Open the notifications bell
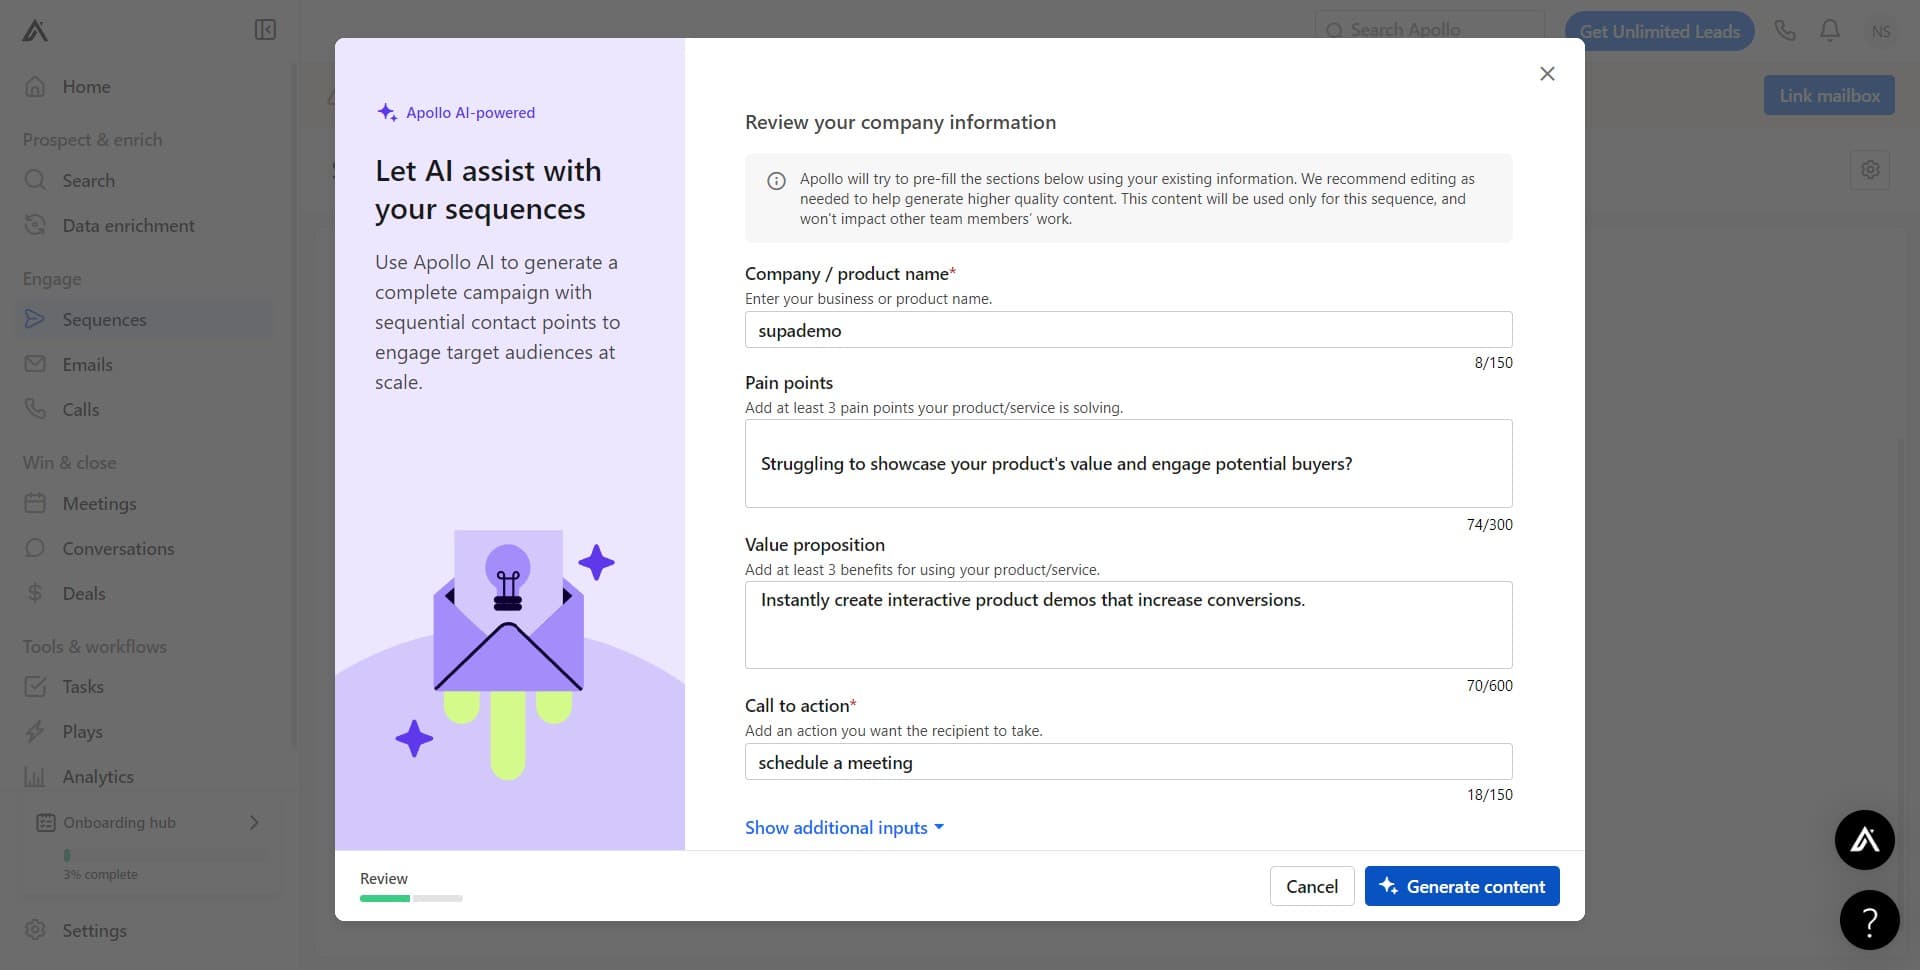 [1829, 31]
